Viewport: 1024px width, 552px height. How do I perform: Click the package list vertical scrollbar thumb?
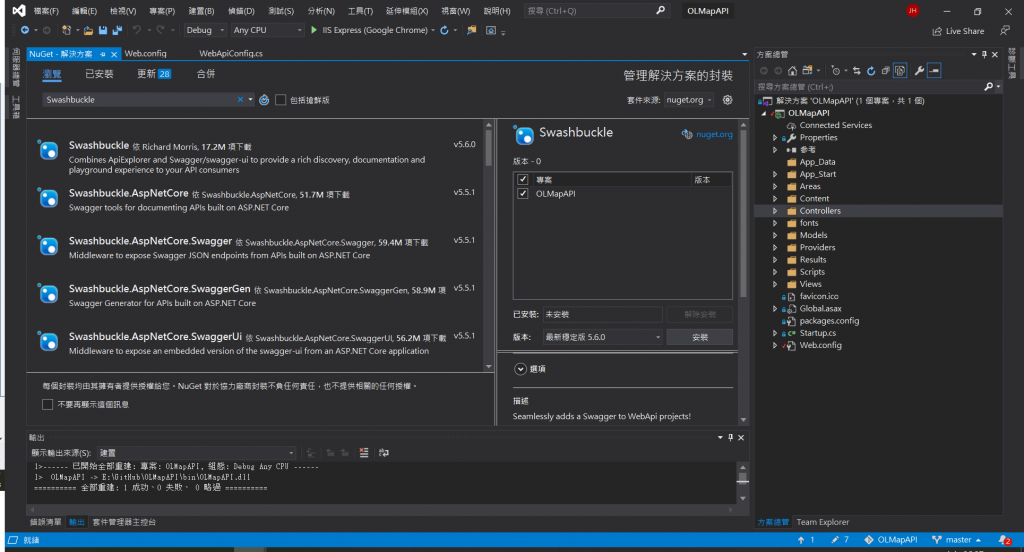488,148
